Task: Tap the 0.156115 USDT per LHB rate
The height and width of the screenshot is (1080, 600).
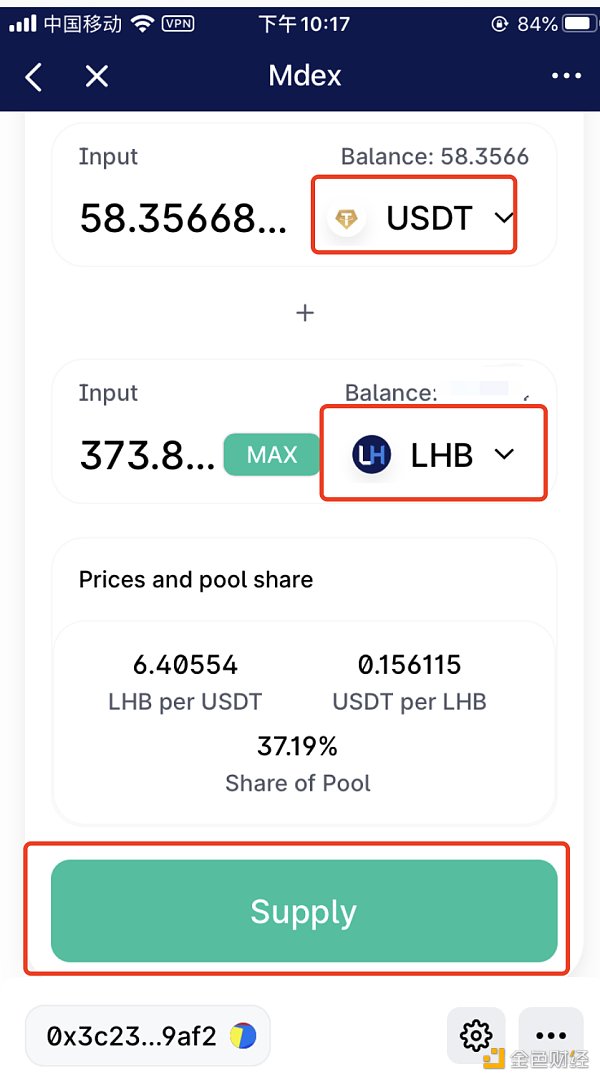Action: pyautogui.click(x=409, y=665)
